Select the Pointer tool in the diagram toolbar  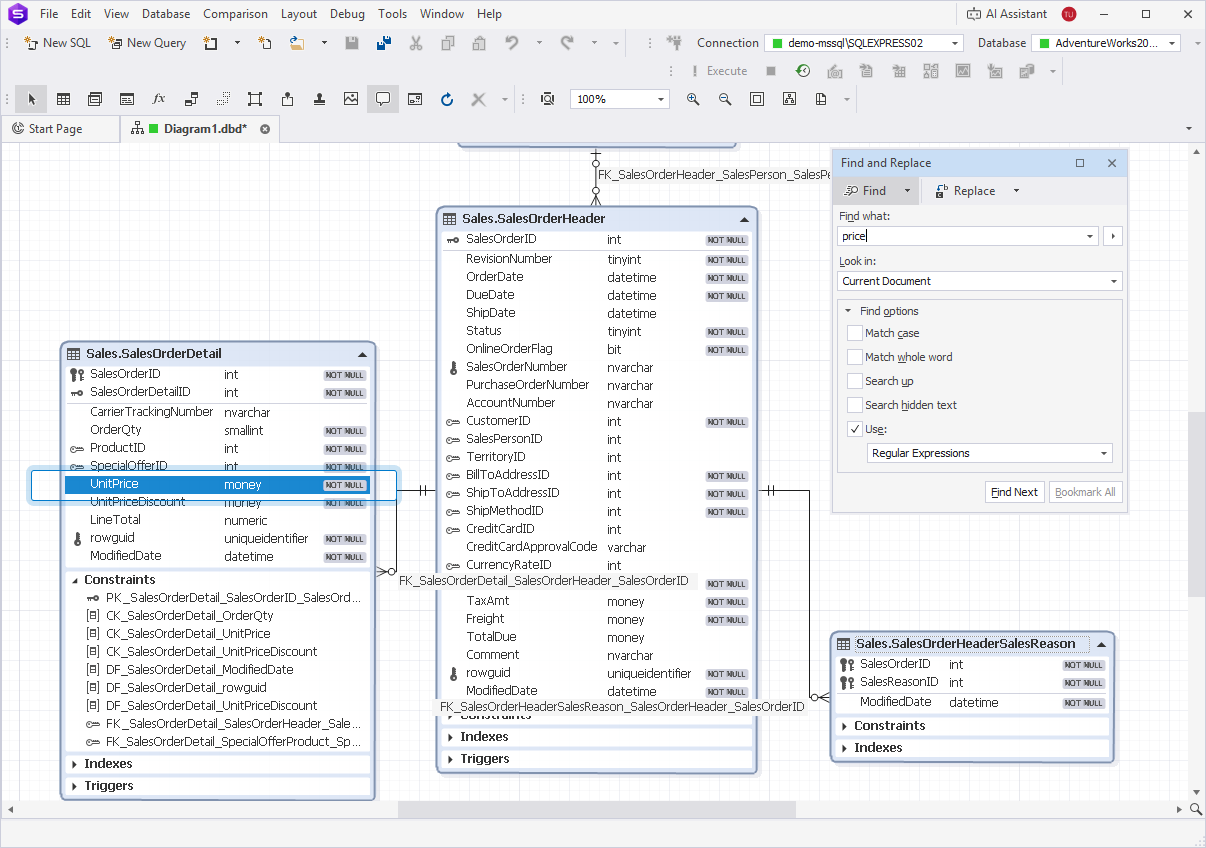point(31,98)
